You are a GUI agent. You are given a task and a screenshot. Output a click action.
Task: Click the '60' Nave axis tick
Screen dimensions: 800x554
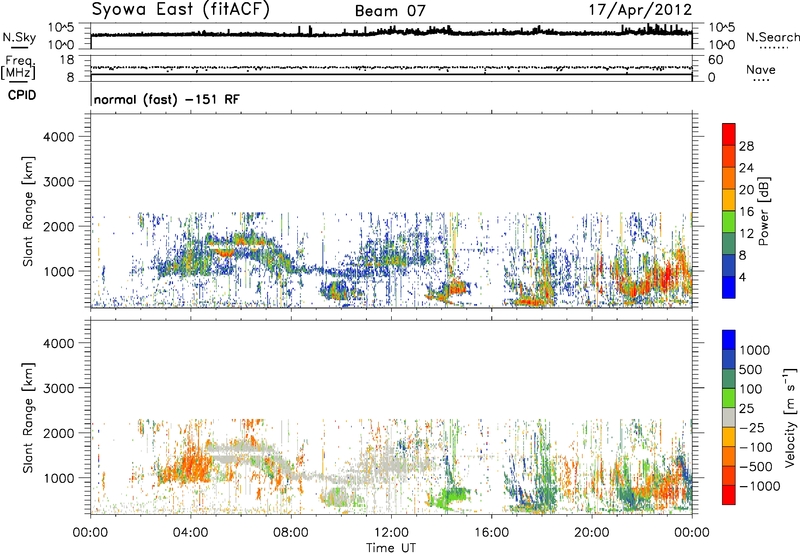[715, 60]
